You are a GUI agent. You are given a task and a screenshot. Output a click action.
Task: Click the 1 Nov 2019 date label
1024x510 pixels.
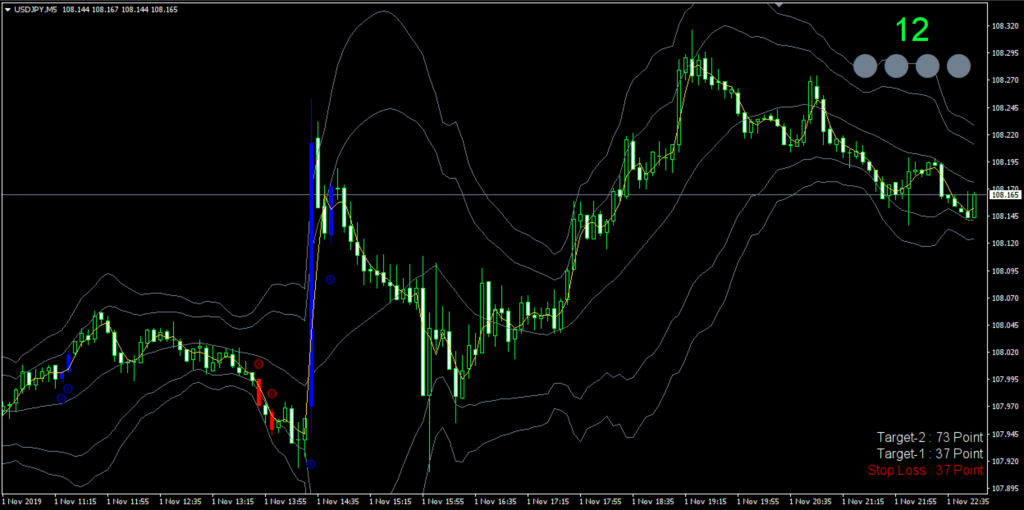coord(22,500)
